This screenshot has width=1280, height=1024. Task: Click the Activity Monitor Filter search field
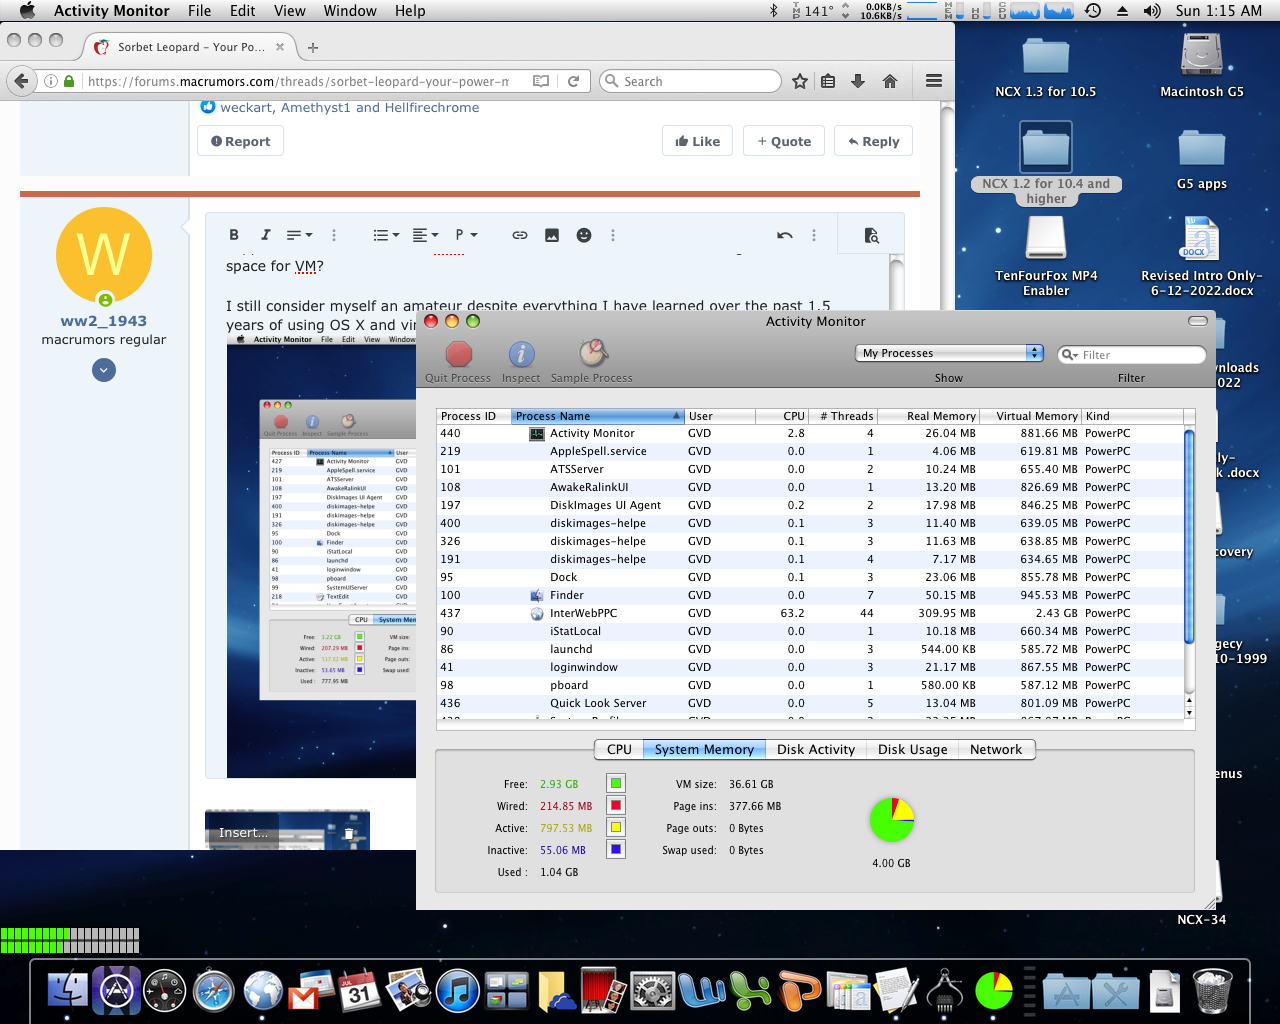1132,354
